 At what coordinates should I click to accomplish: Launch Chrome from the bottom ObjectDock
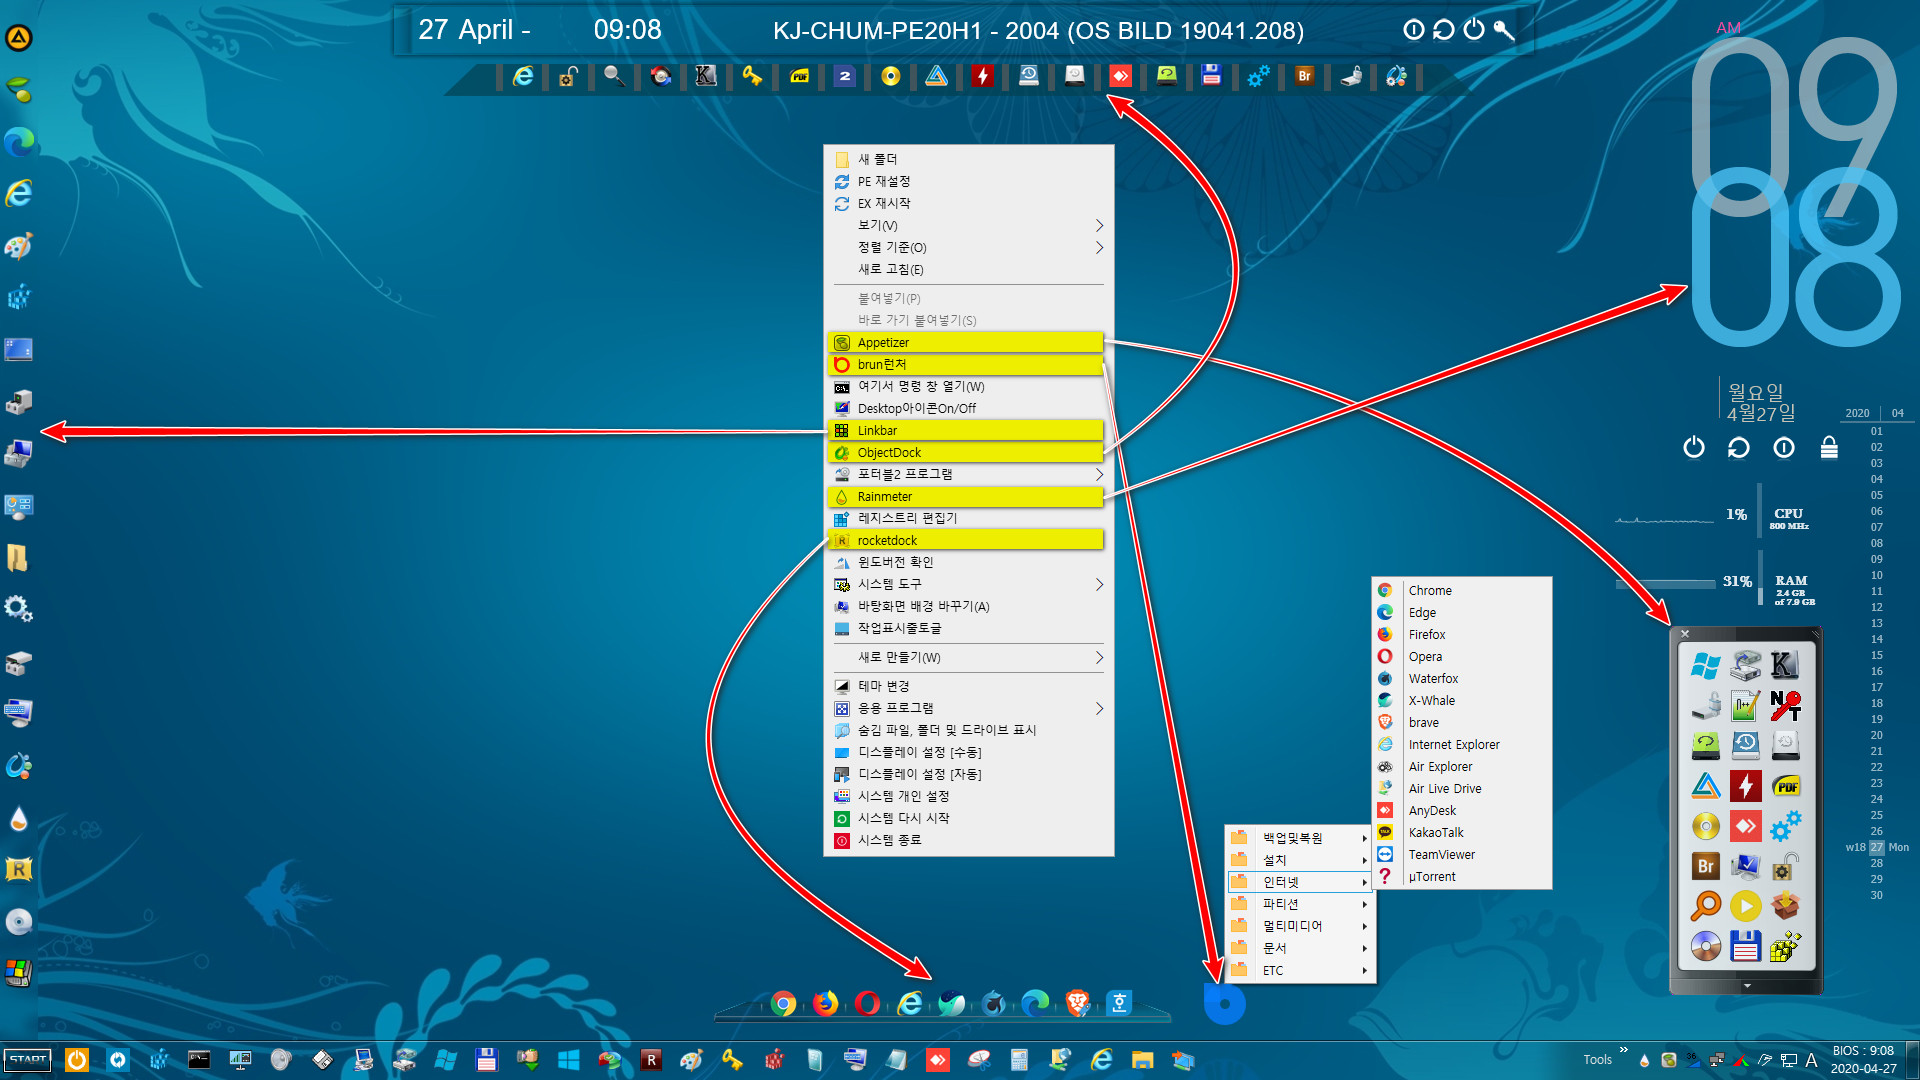783,1003
